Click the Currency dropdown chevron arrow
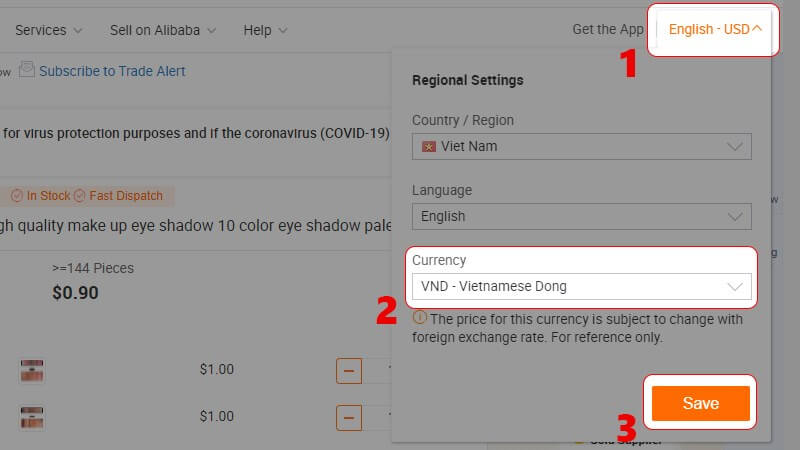This screenshot has height=450, width=800. point(735,287)
